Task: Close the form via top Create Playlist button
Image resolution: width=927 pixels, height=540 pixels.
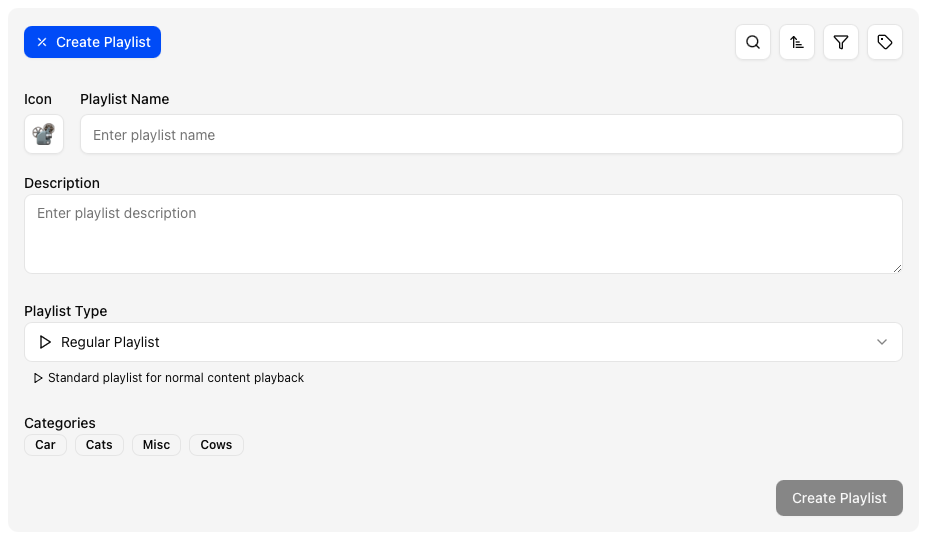Action: (x=92, y=42)
